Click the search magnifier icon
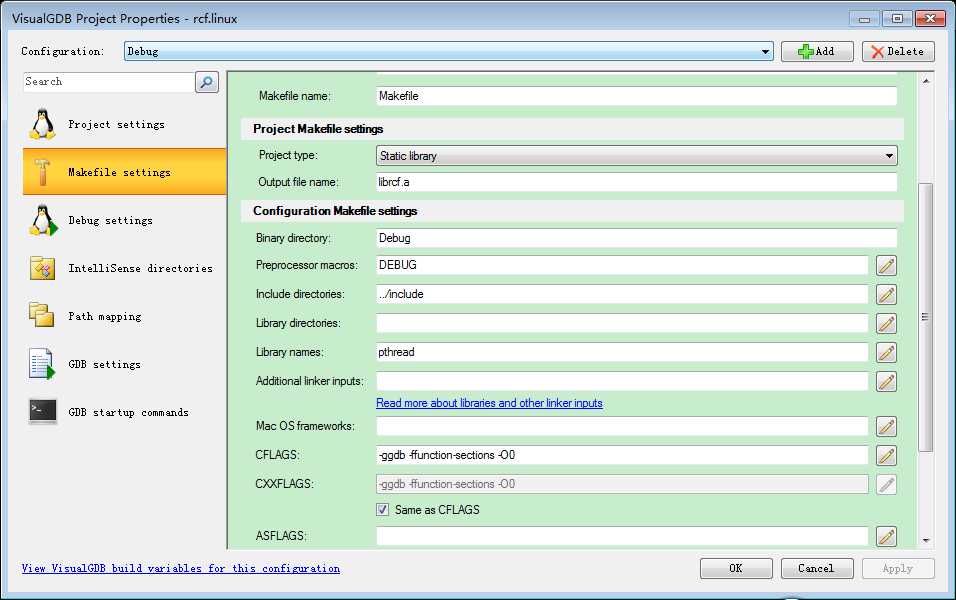The height and width of the screenshot is (600, 956). click(x=207, y=82)
